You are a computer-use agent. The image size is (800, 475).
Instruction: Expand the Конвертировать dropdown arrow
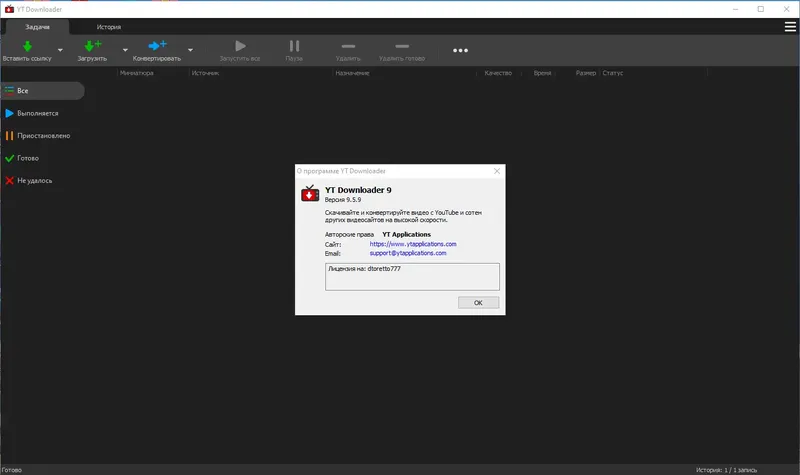[x=190, y=50]
